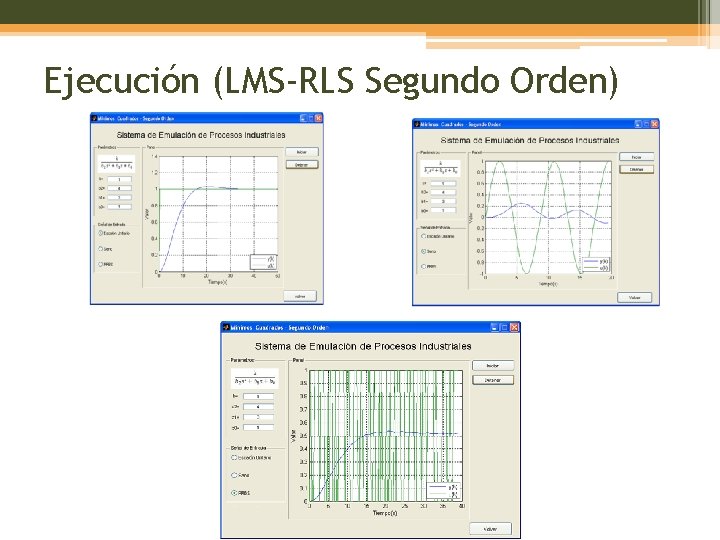
Task: Minimize the PRBS-plot window
Action: 494,327
